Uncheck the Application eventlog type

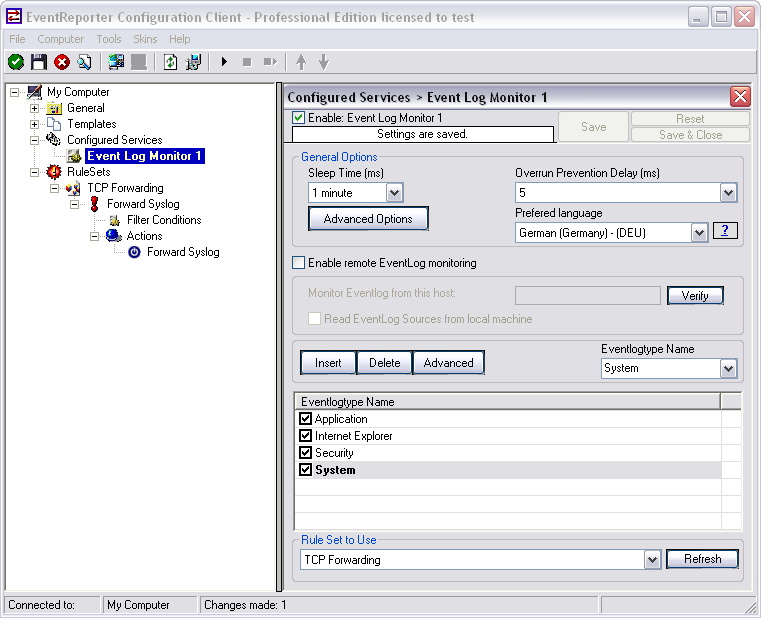305,418
